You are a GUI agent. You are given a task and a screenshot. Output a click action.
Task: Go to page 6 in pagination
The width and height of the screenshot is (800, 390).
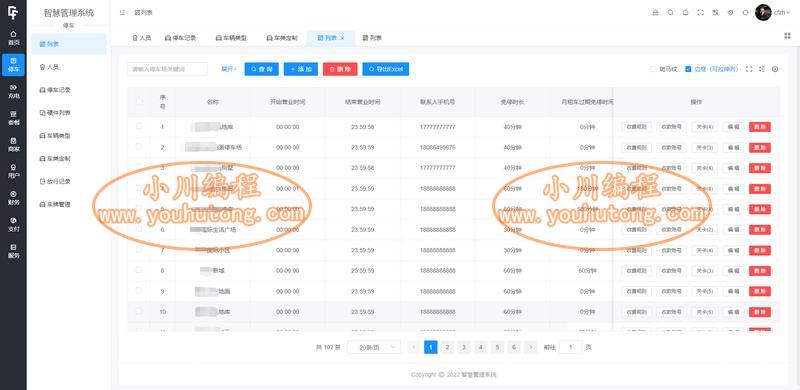514,347
